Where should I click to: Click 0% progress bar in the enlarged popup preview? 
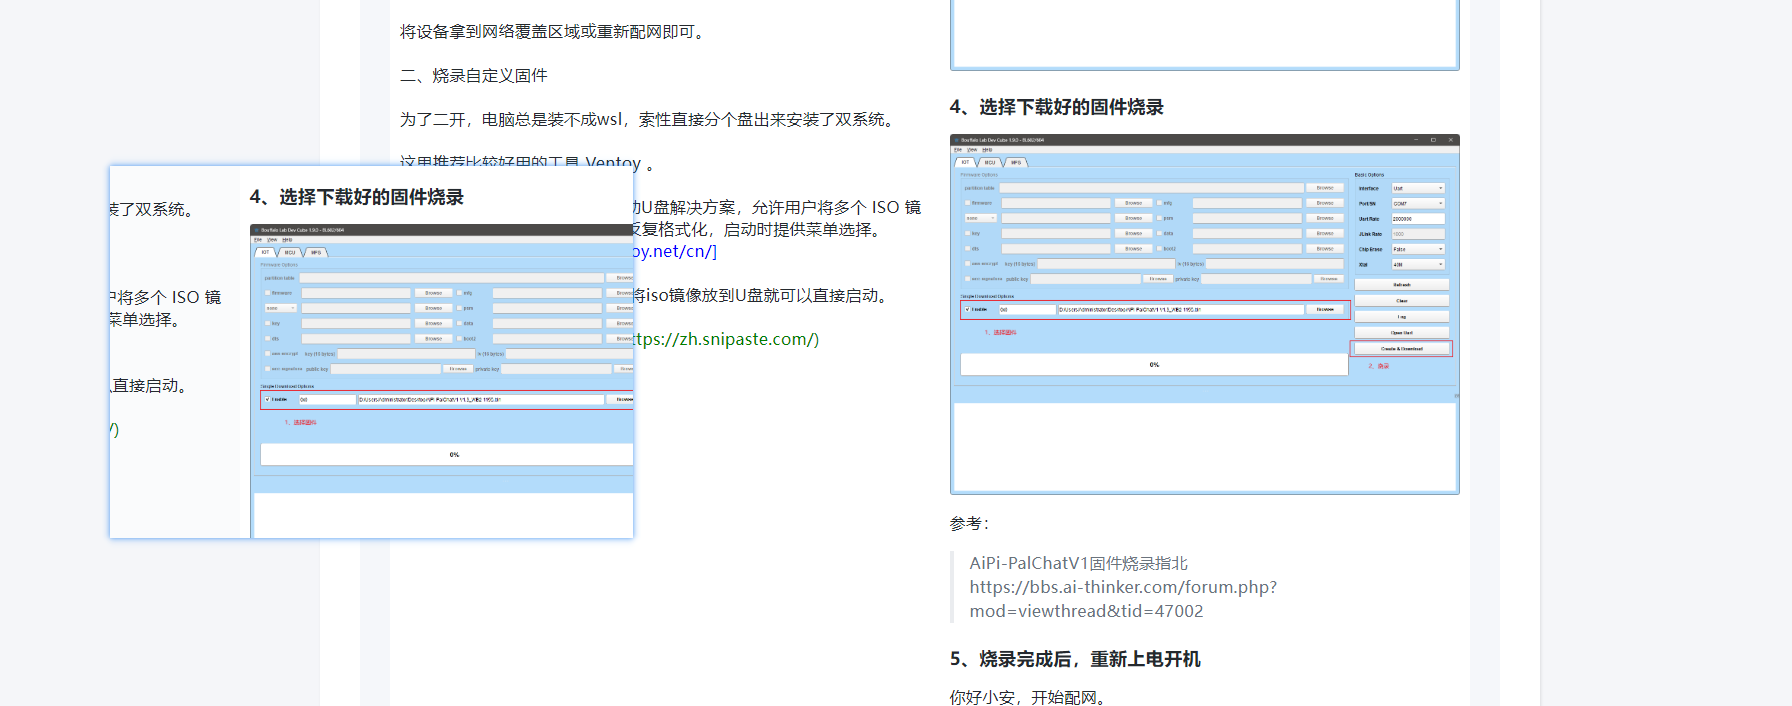[447, 455]
